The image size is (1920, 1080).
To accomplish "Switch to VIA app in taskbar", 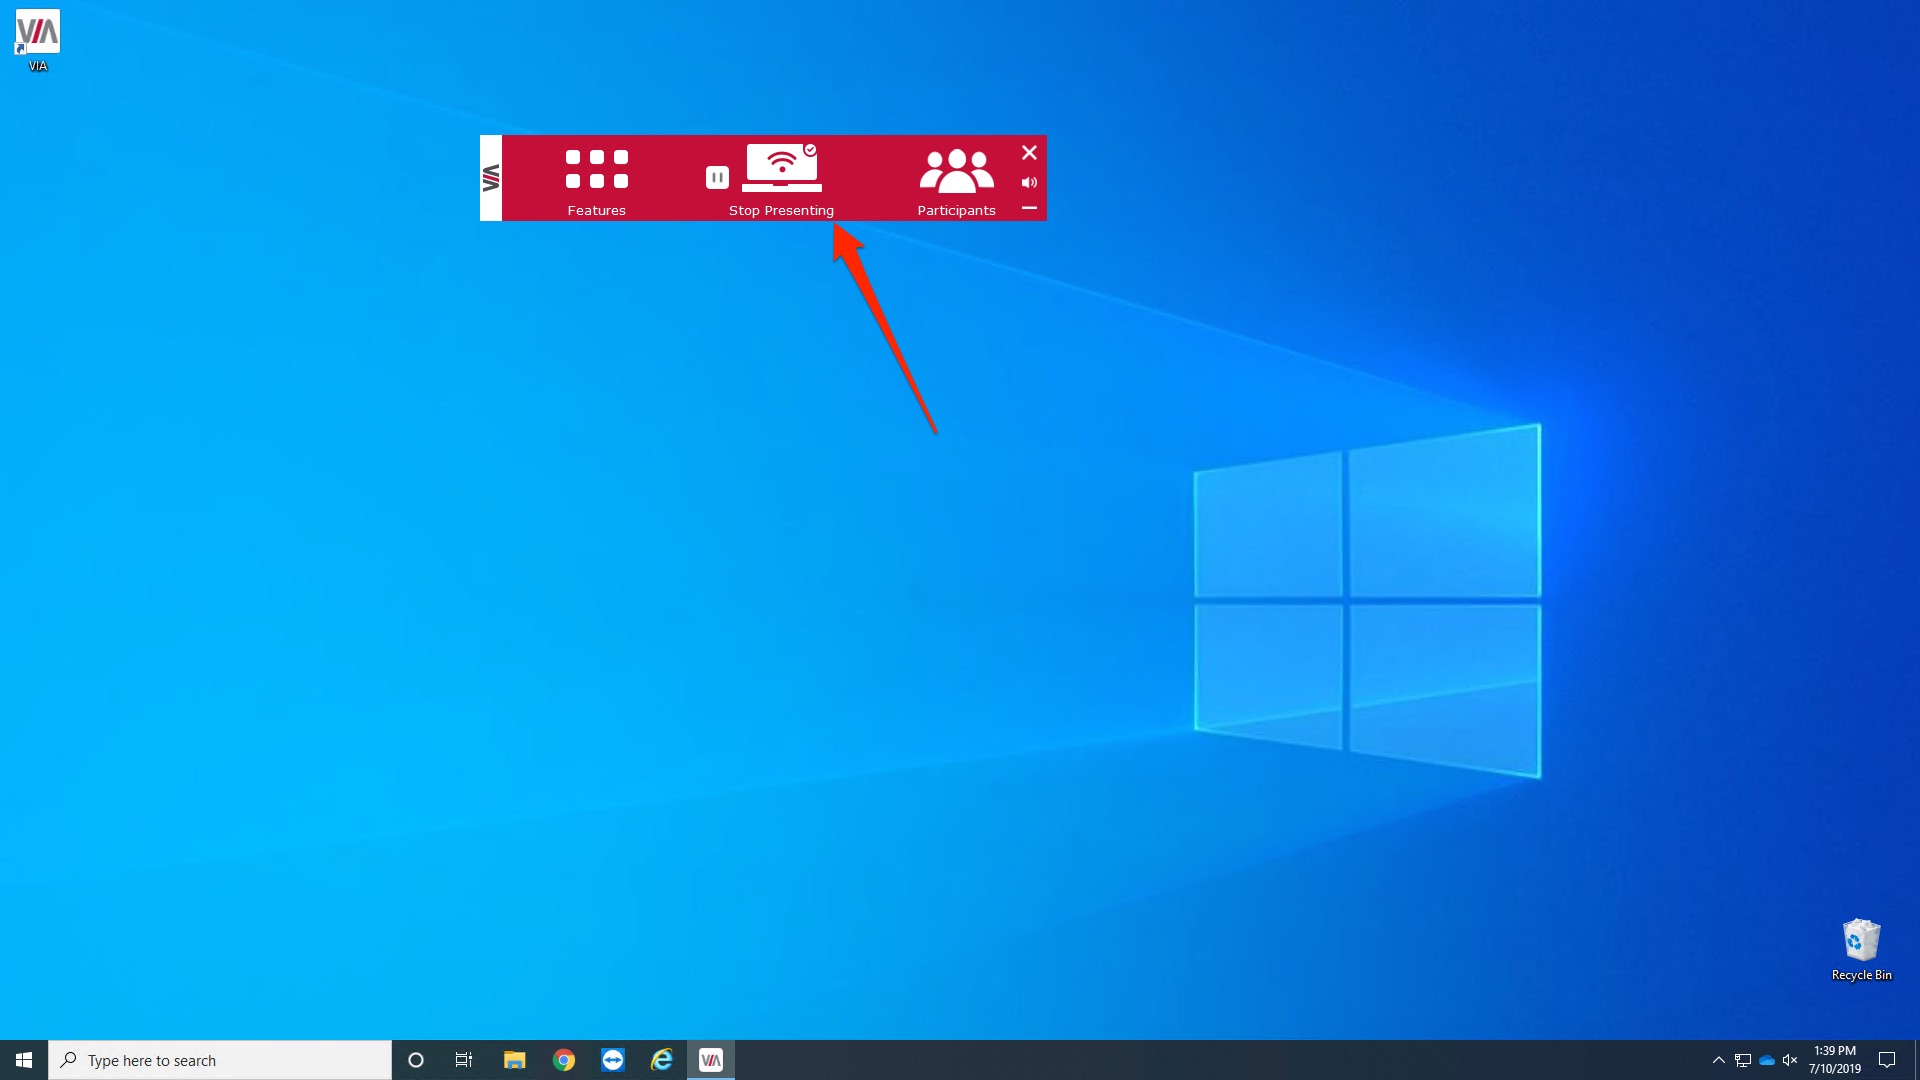I will [711, 1060].
